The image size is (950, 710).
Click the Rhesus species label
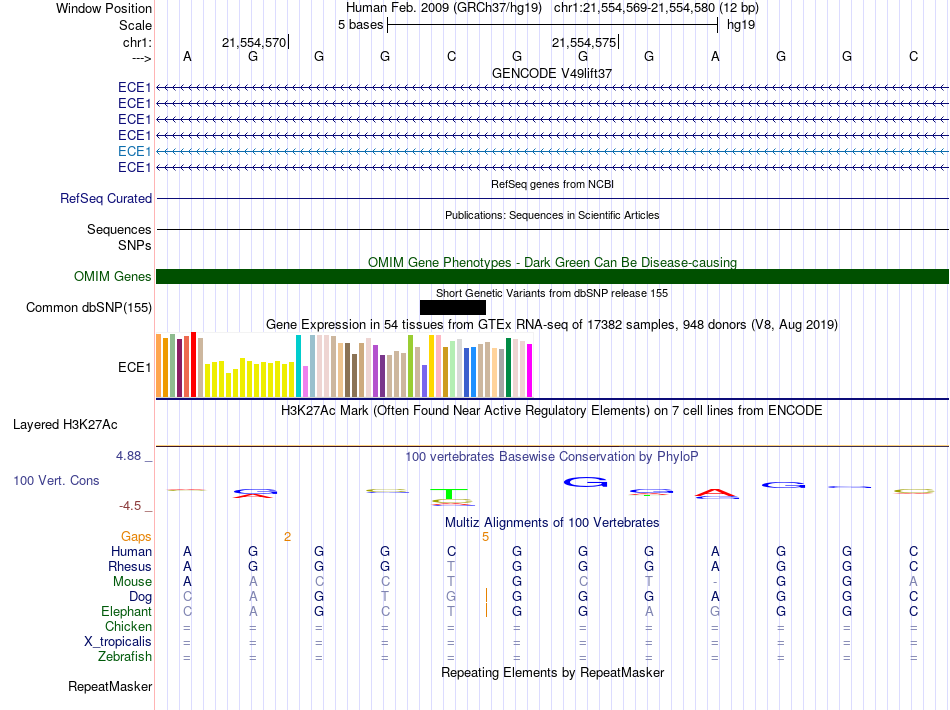pyautogui.click(x=130, y=567)
